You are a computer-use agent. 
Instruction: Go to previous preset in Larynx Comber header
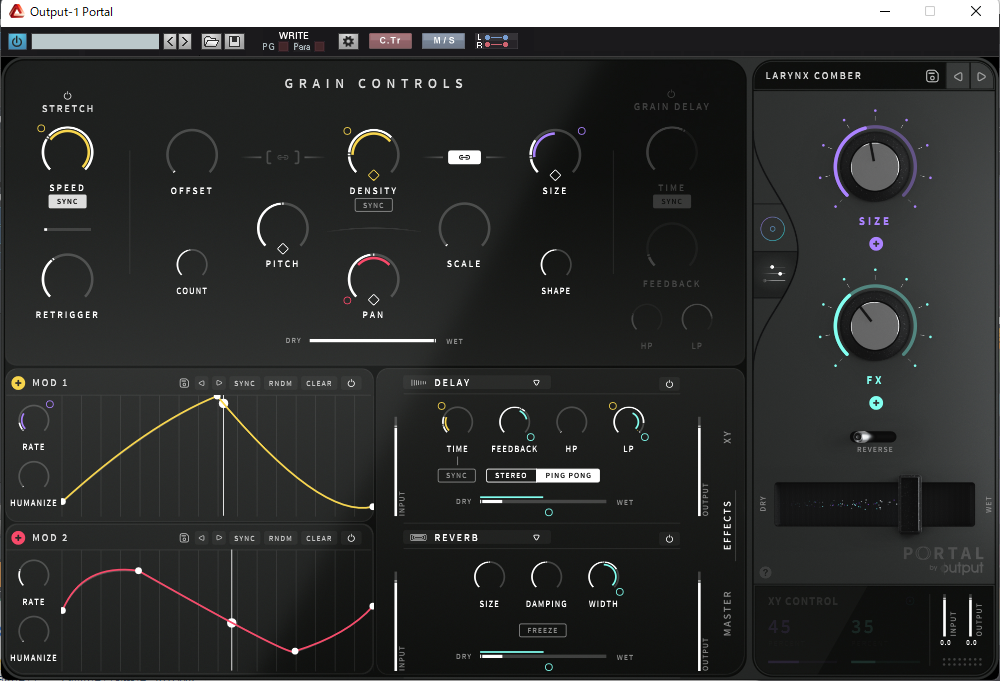tap(958, 77)
